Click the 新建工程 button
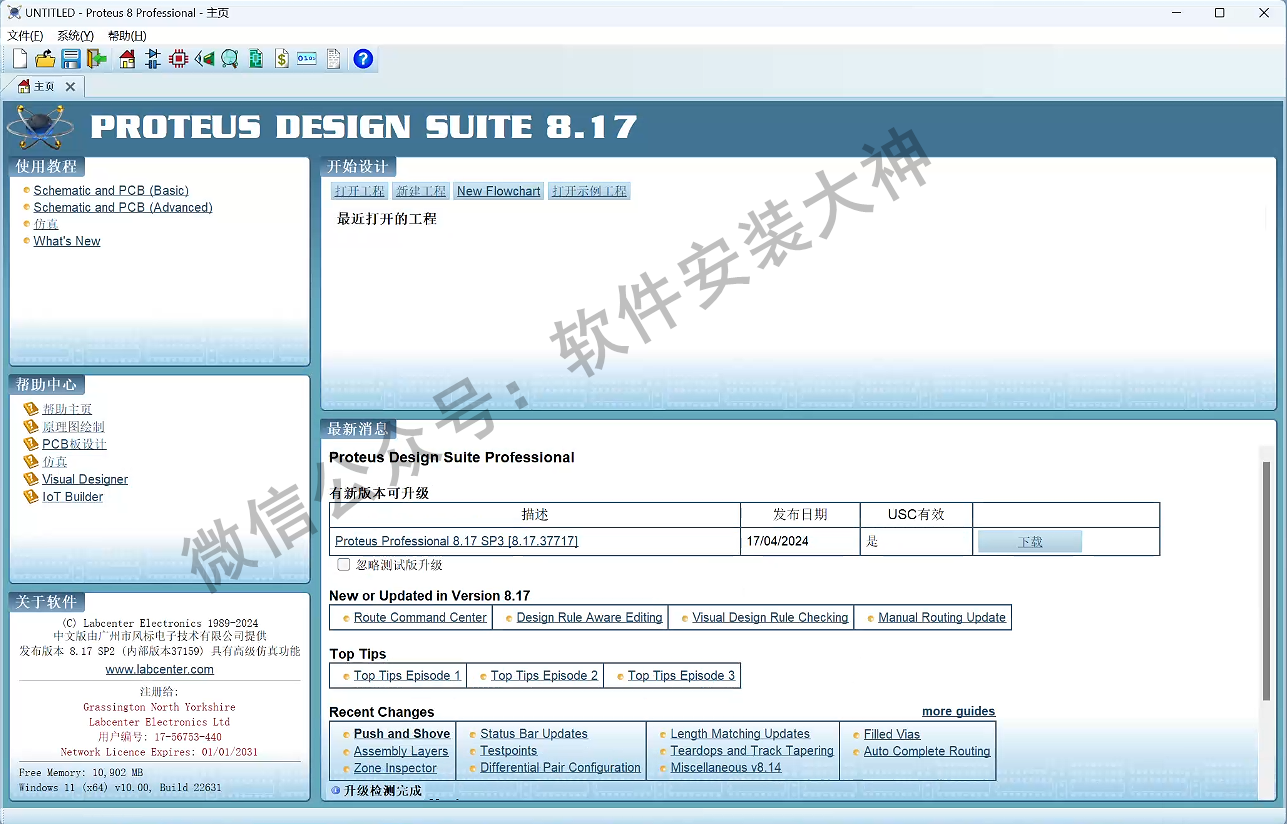1287x824 pixels. pyautogui.click(x=421, y=191)
